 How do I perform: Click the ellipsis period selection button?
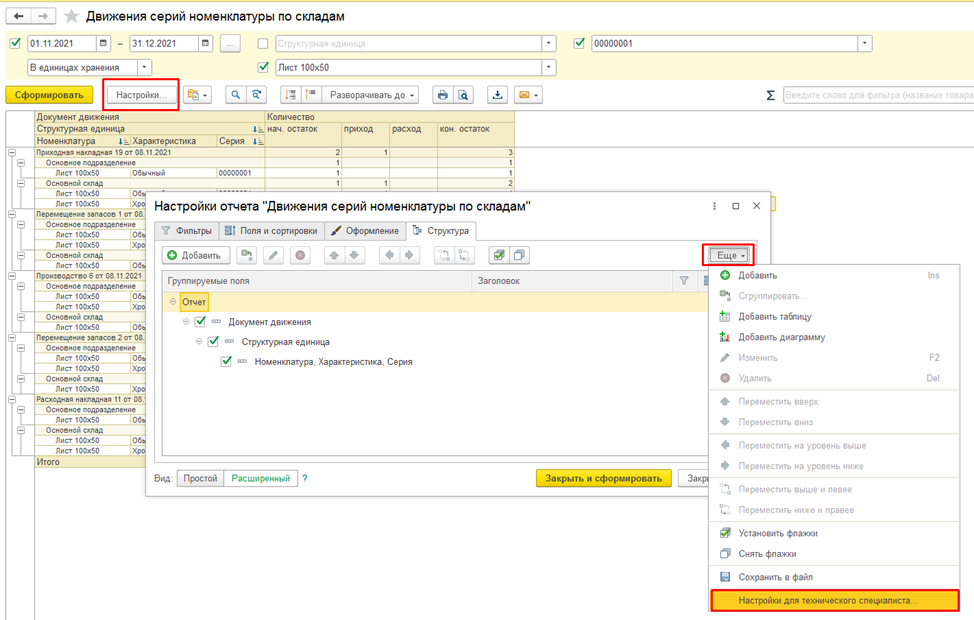[230, 43]
